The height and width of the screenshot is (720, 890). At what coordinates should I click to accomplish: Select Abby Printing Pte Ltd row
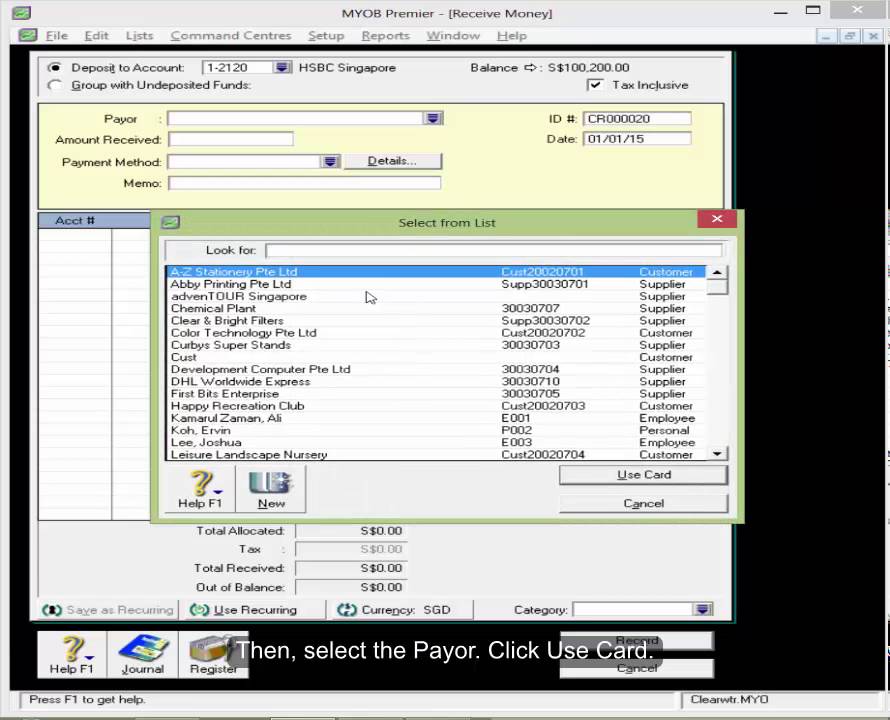click(436, 284)
